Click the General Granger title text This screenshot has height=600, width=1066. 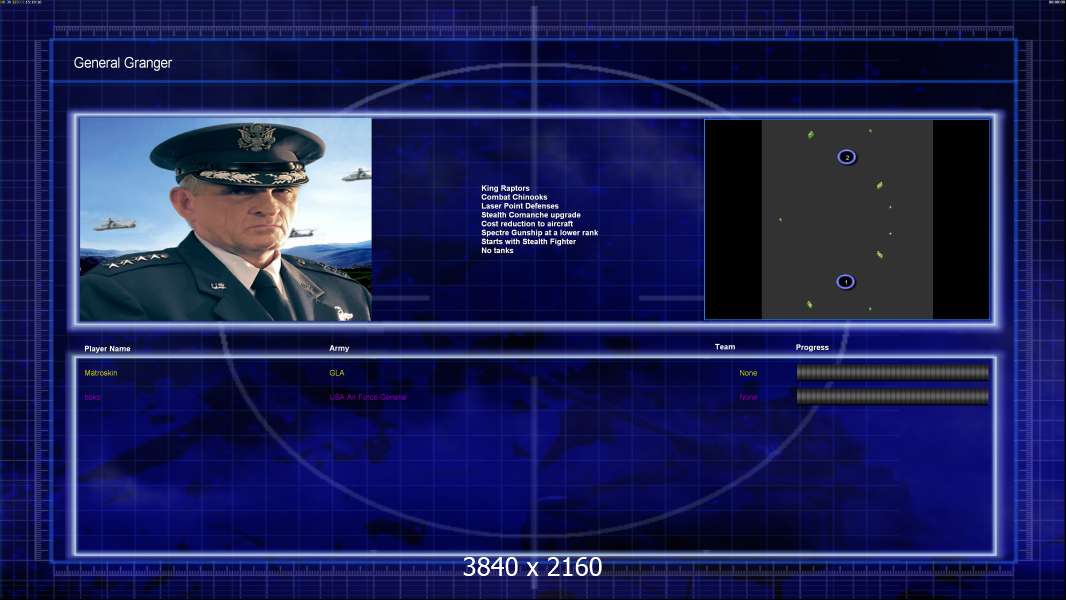pyautogui.click(x=122, y=63)
